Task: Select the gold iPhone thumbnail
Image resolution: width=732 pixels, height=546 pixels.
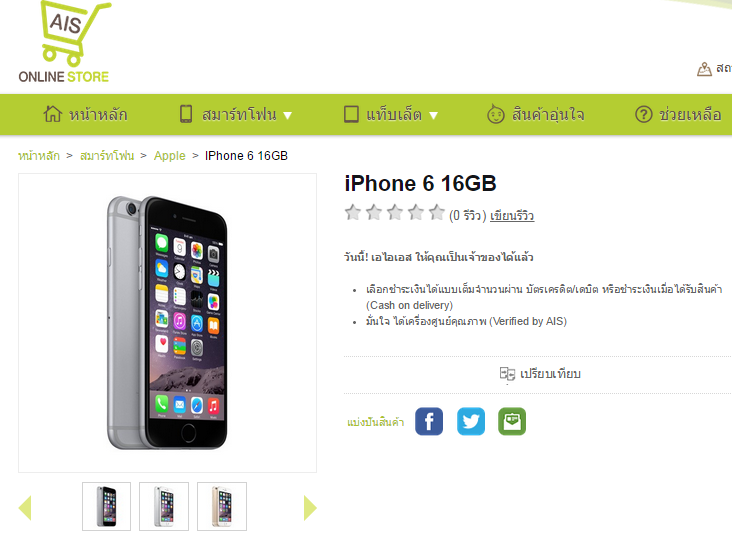Action: [x=222, y=506]
